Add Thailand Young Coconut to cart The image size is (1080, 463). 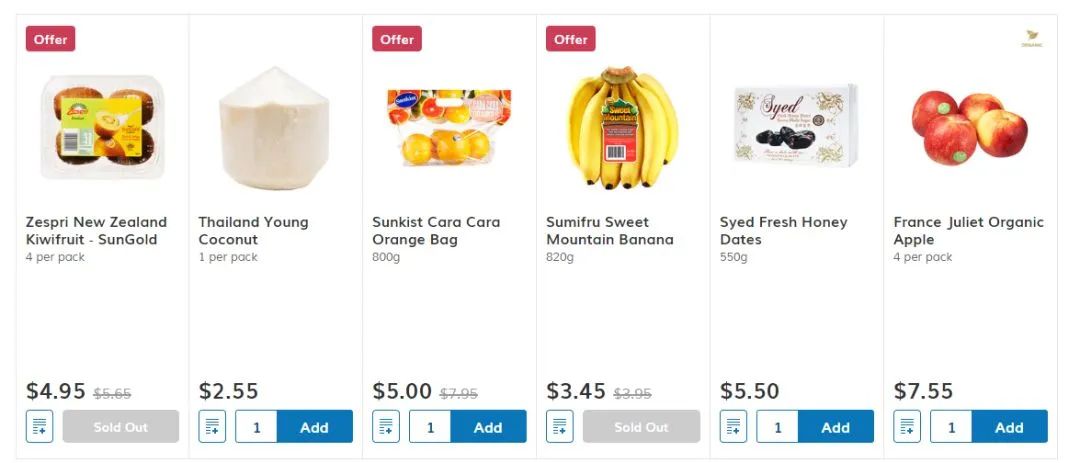click(x=314, y=427)
